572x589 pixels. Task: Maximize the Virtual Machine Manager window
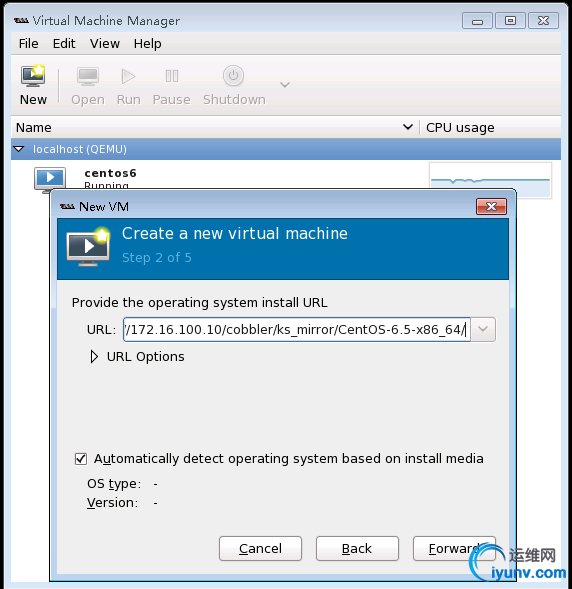510,20
